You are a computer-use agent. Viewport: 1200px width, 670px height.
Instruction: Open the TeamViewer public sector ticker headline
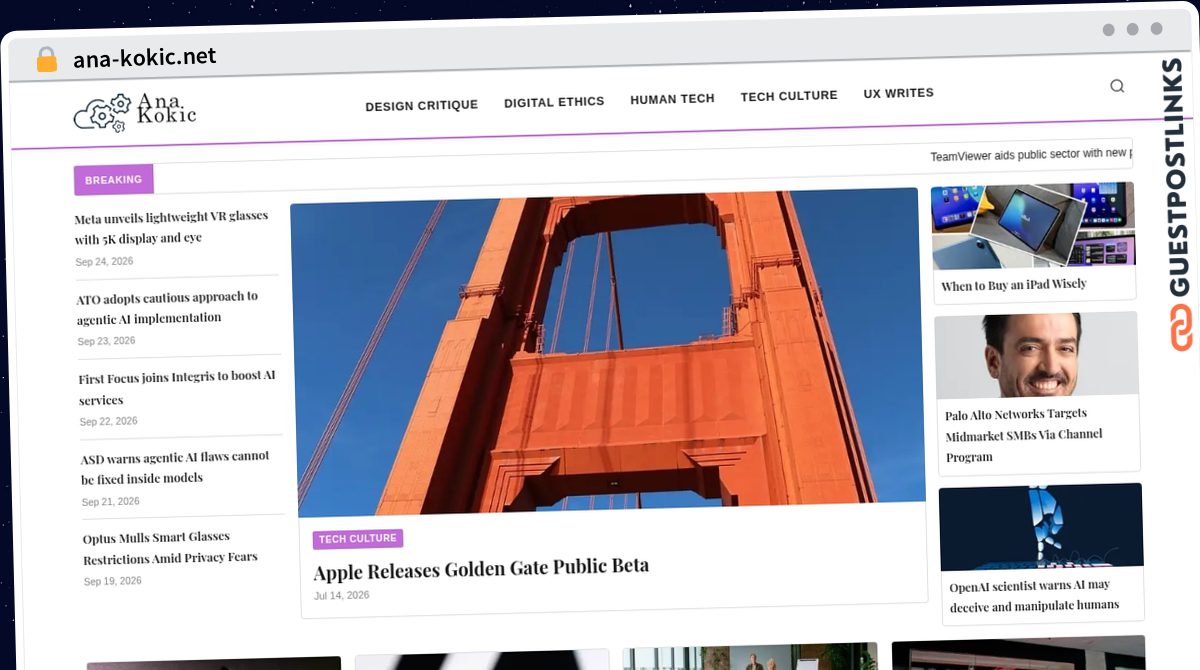tap(1031, 155)
